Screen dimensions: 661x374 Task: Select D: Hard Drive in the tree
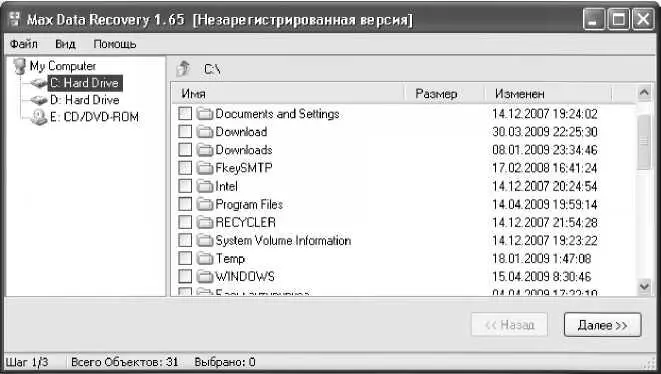(x=85, y=100)
